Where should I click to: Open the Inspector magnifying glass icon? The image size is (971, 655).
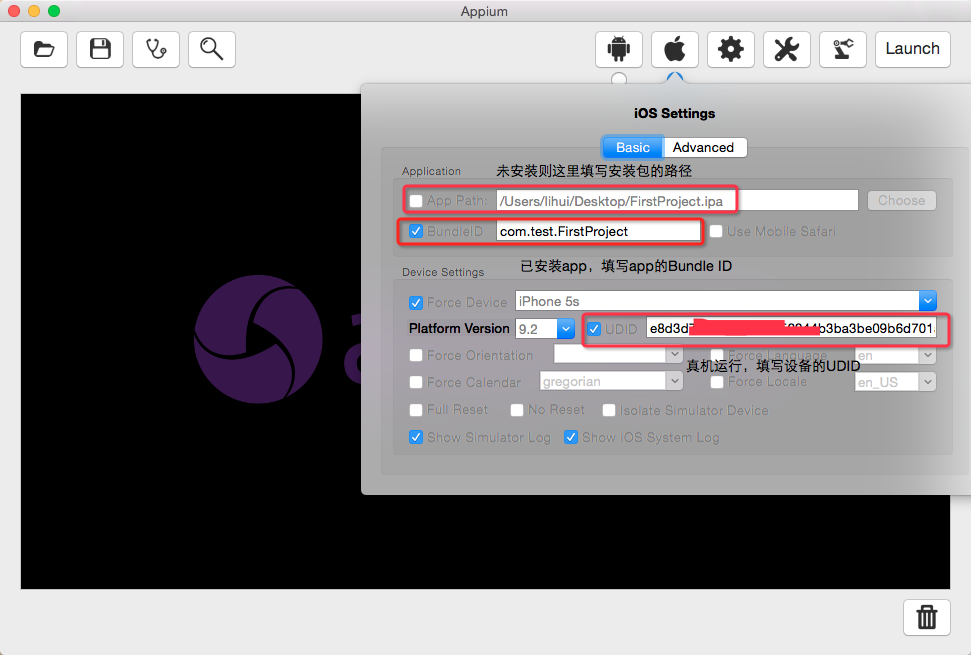[211, 49]
